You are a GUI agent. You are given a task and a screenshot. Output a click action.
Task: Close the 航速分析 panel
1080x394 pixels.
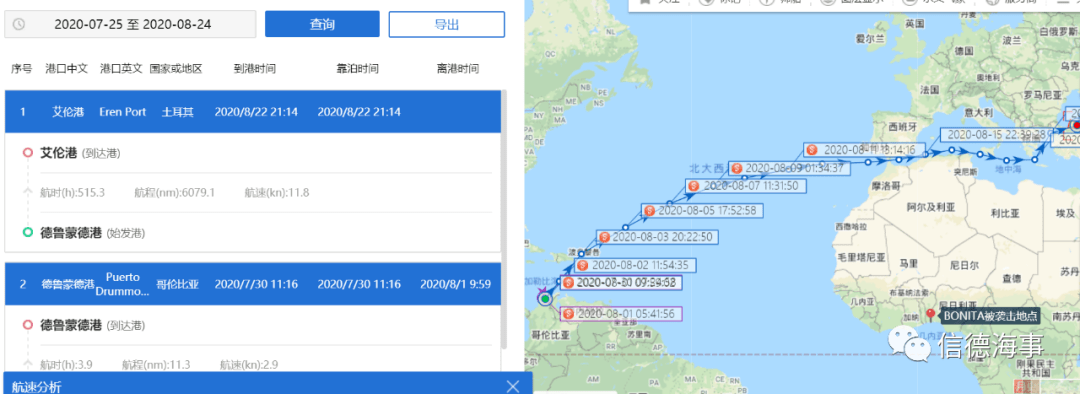tap(512, 386)
